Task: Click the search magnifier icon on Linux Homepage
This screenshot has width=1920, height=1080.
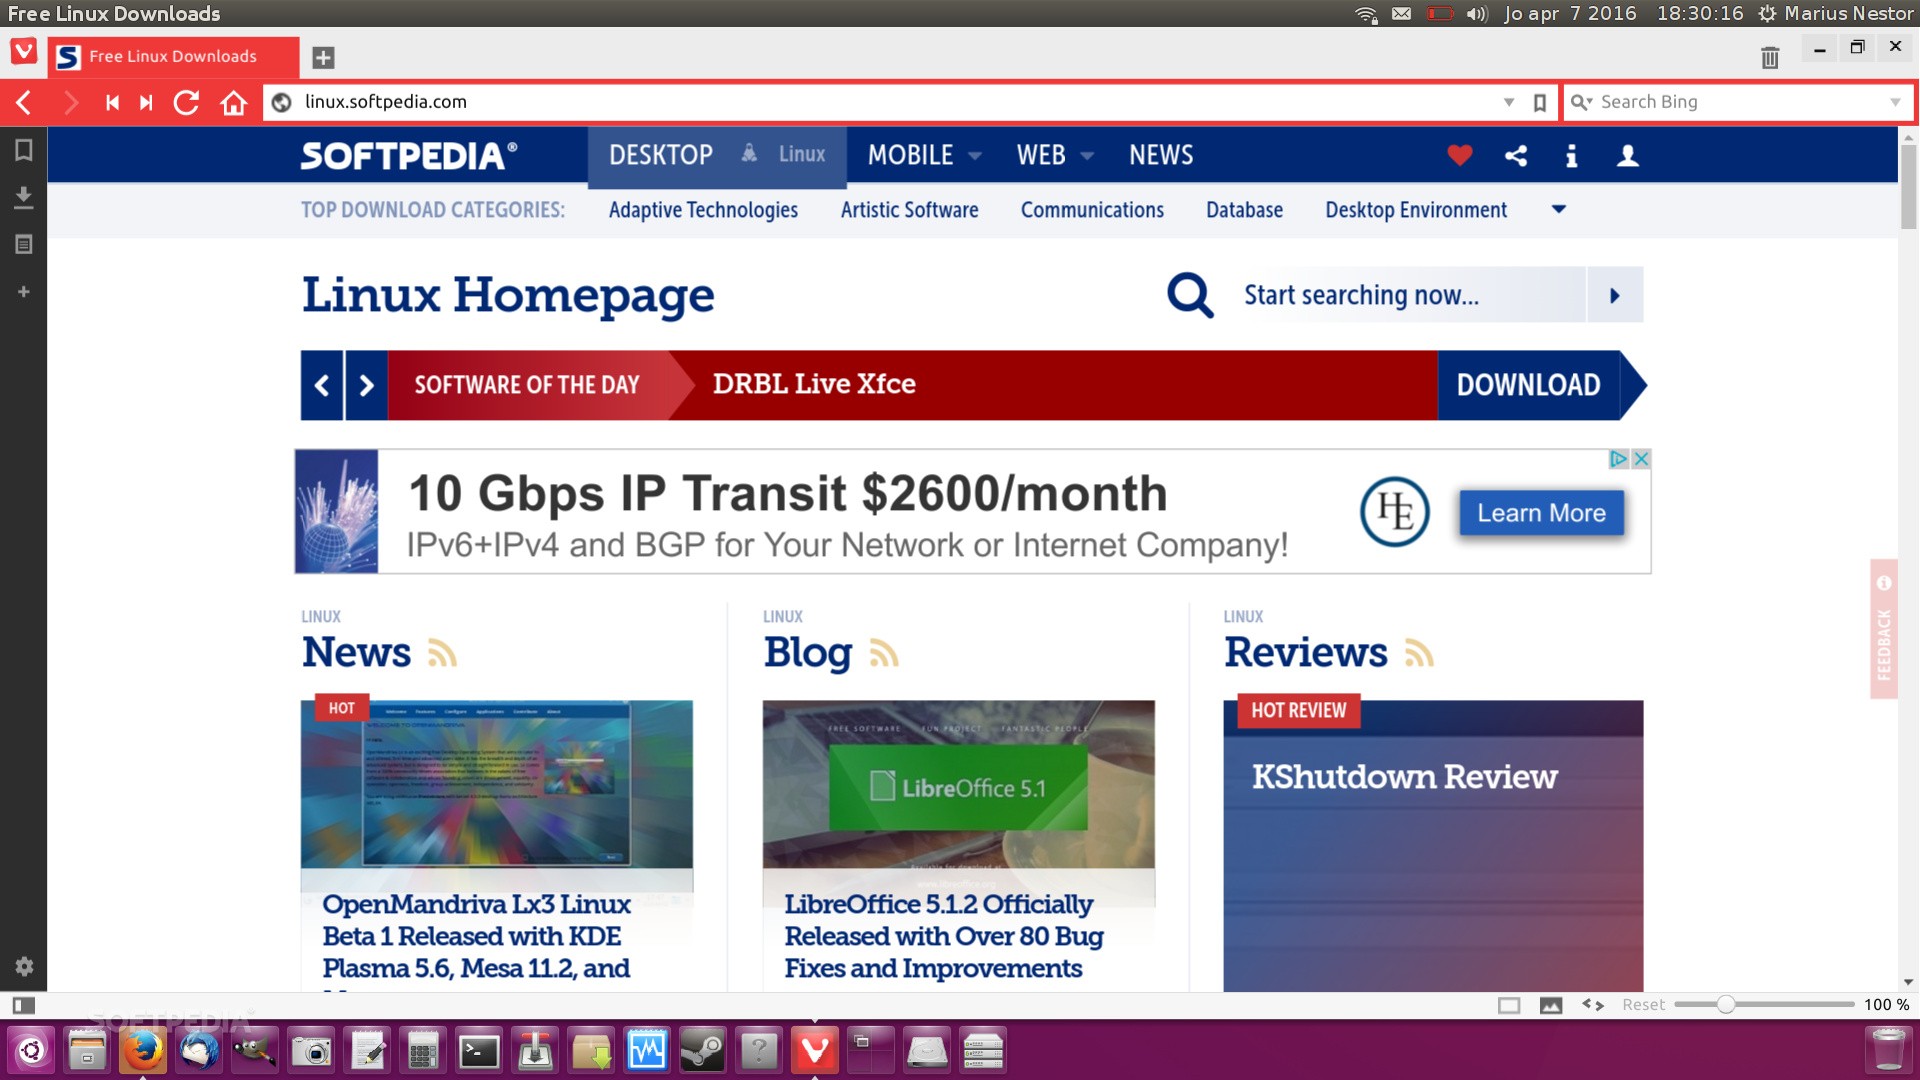Action: click(x=1189, y=294)
